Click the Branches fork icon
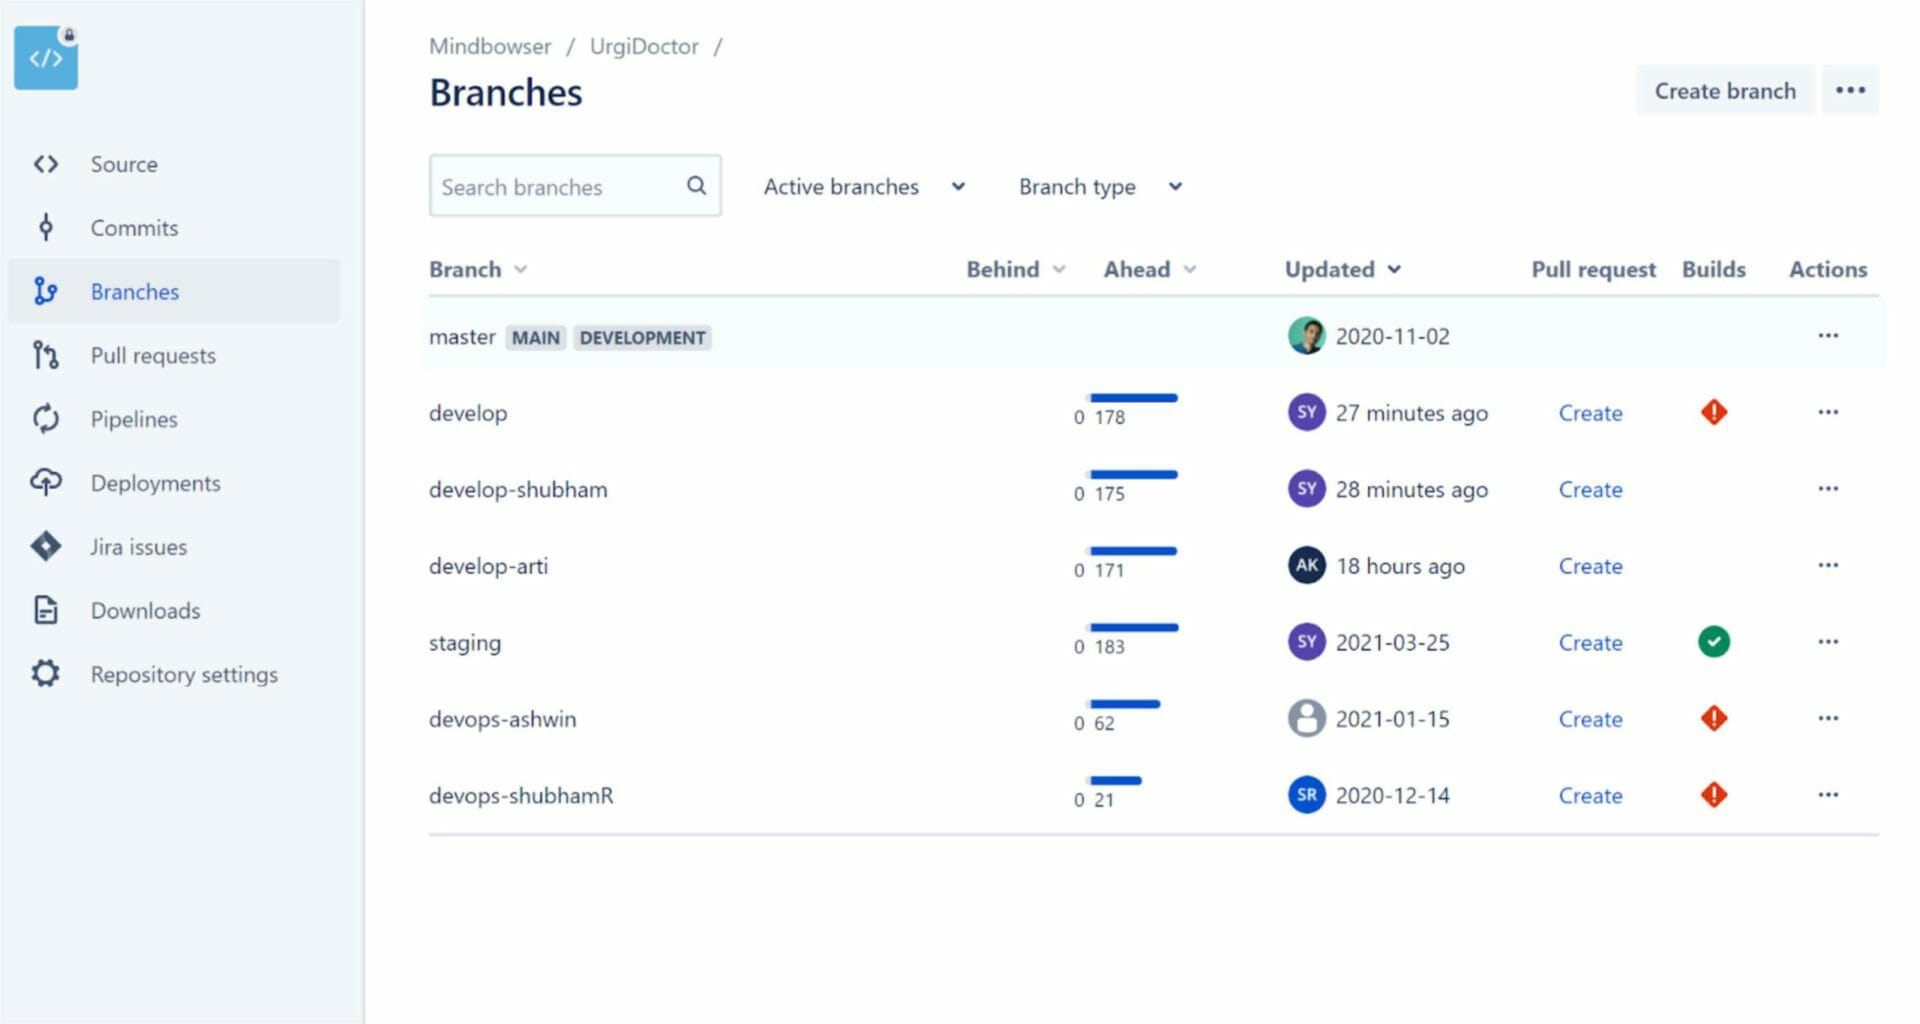Viewport: 1920px width, 1024px height. click(46, 291)
